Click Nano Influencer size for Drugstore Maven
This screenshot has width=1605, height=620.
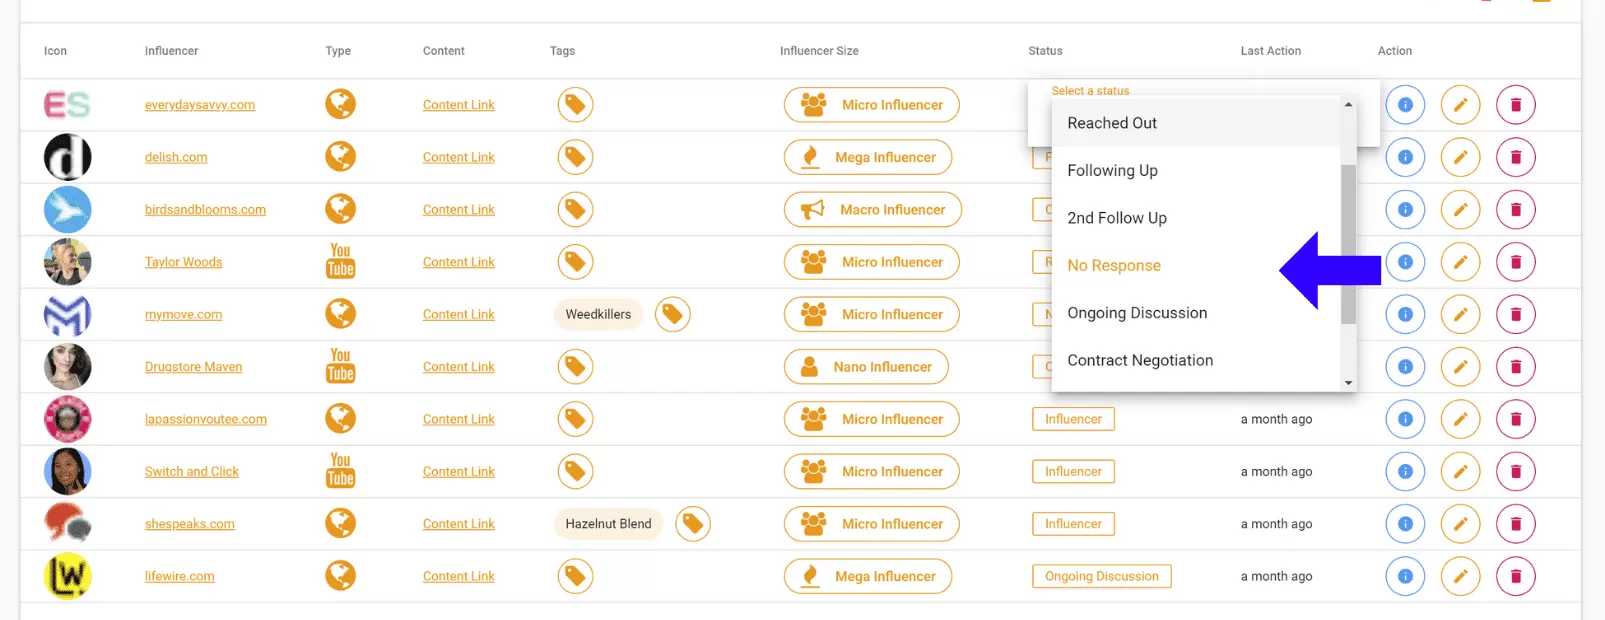coord(866,367)
